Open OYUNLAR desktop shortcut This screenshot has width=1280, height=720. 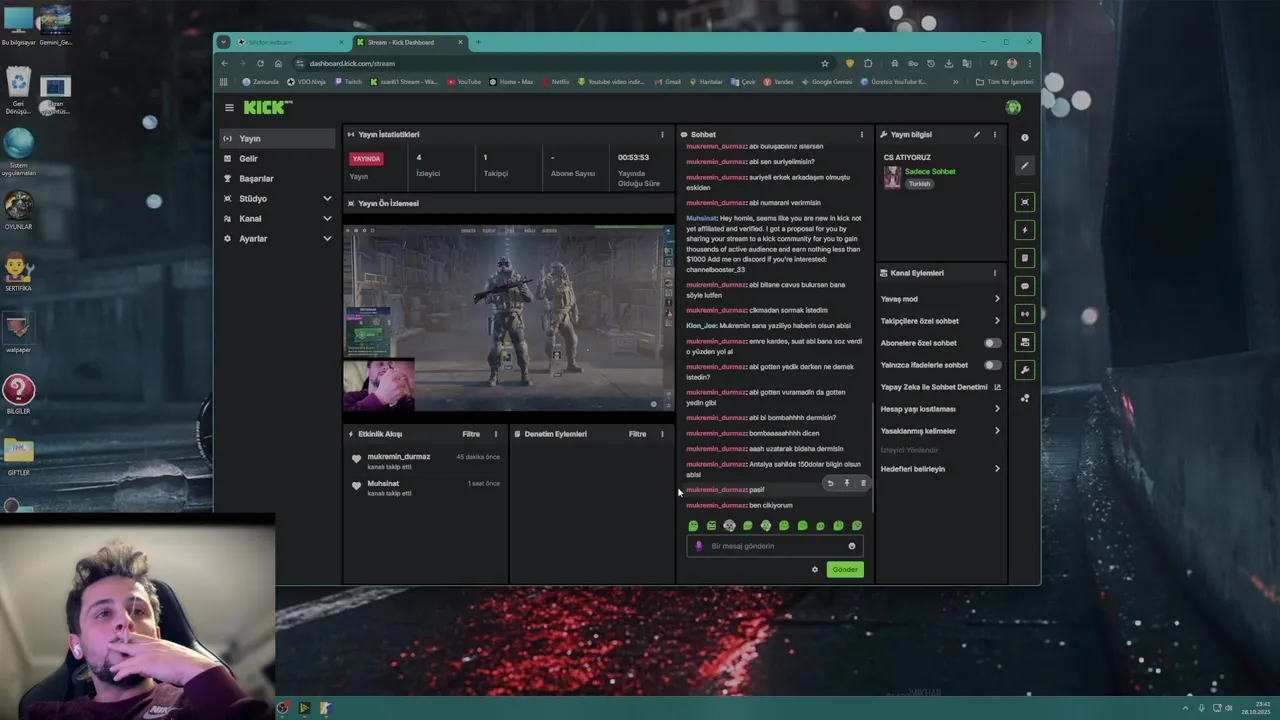[18, 209]
